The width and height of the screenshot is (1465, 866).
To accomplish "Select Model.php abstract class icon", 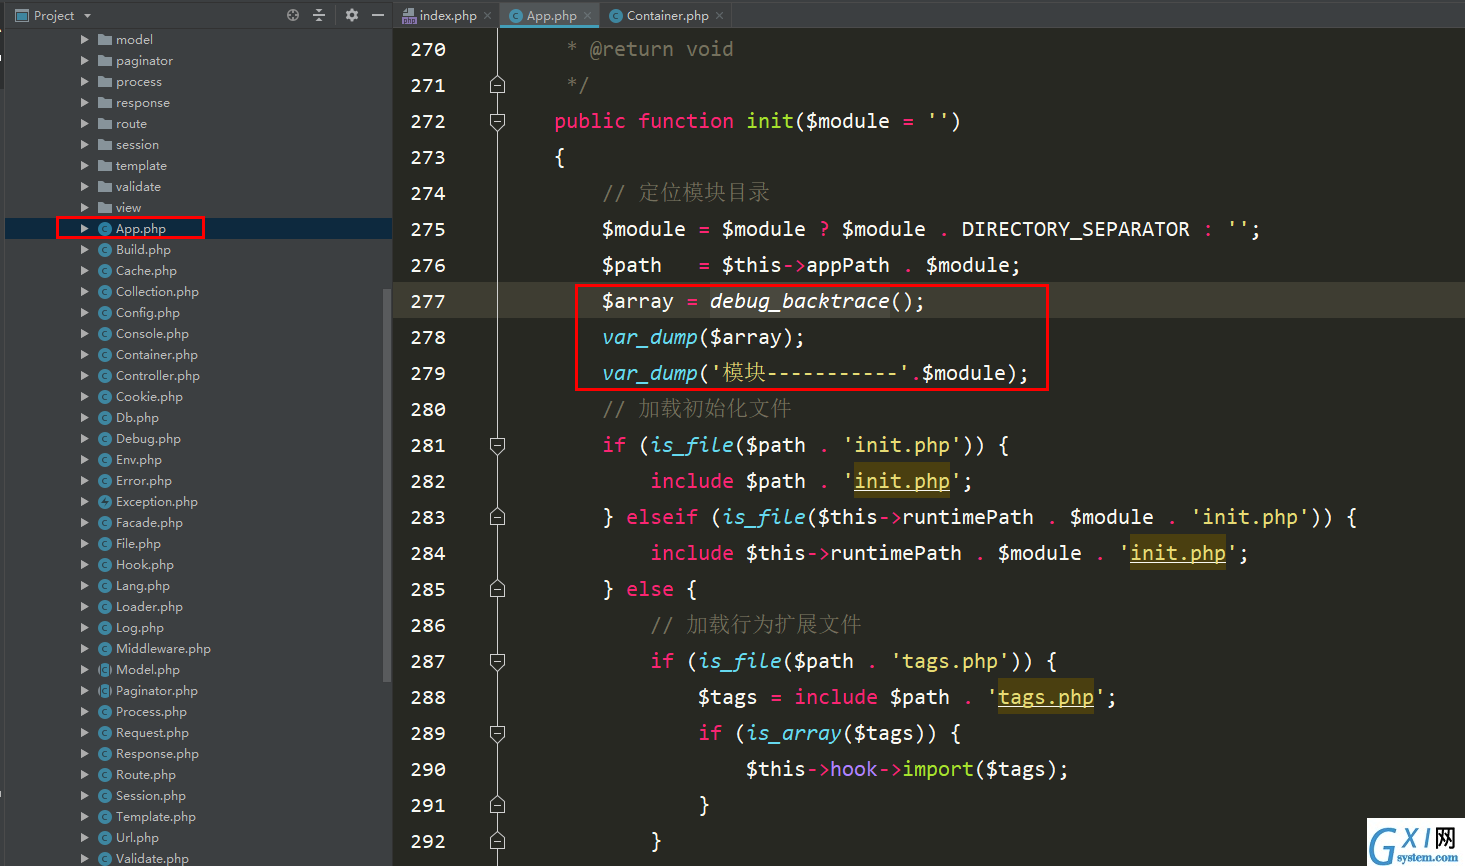I will tap(105, 670).
